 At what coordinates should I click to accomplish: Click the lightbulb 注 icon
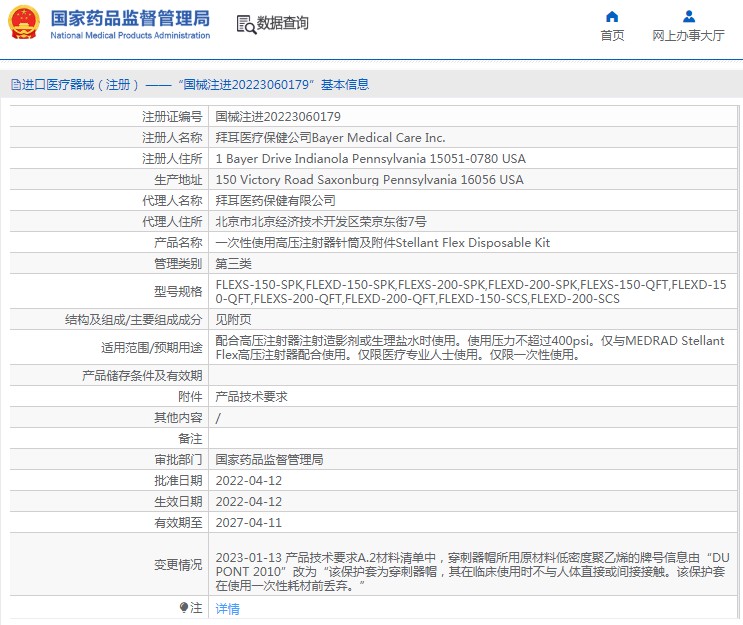pos(184,607)
